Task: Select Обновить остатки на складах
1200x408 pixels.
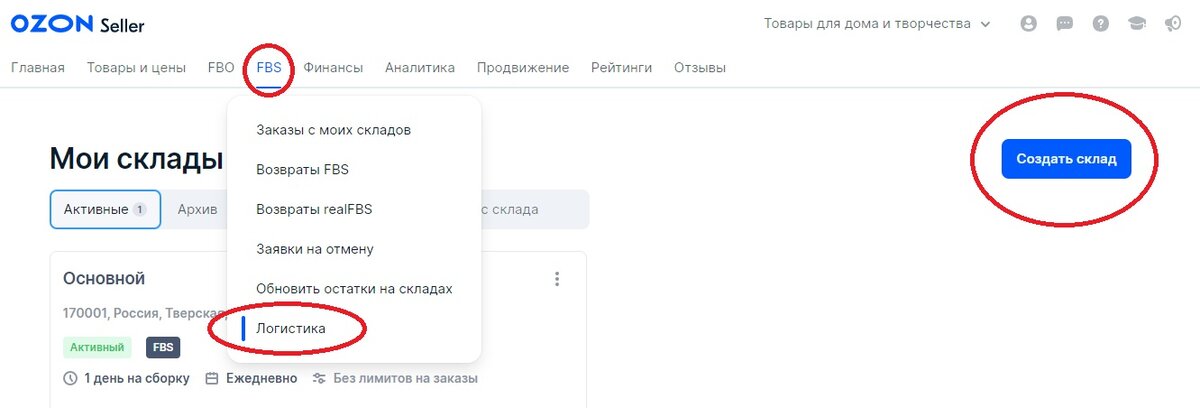Action: [x=354, y=289]
